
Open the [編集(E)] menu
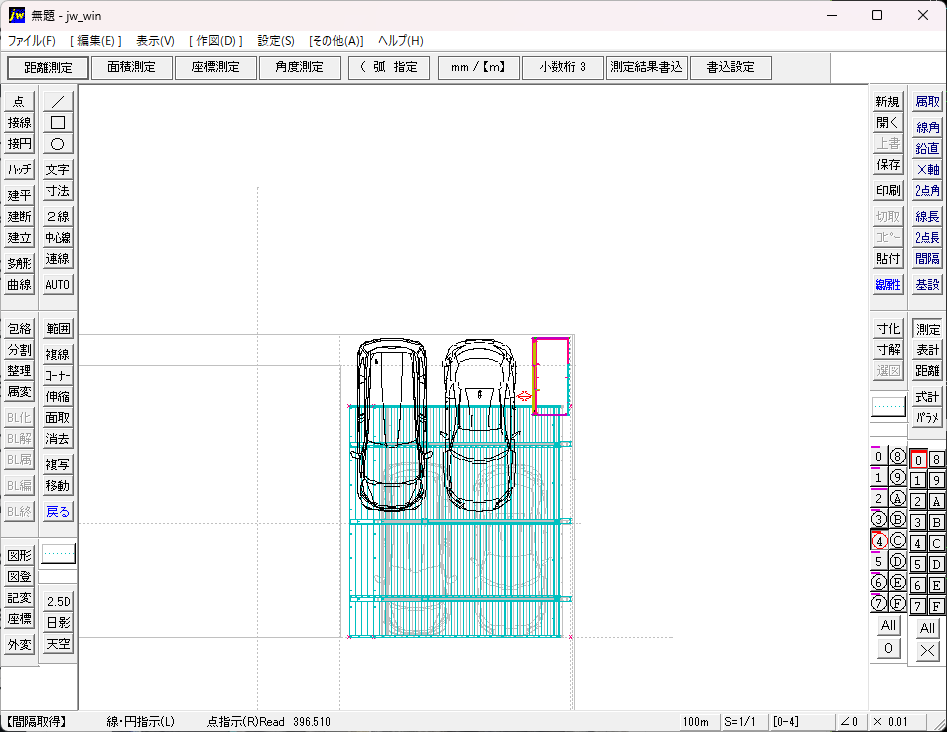(x=95, y=40)
